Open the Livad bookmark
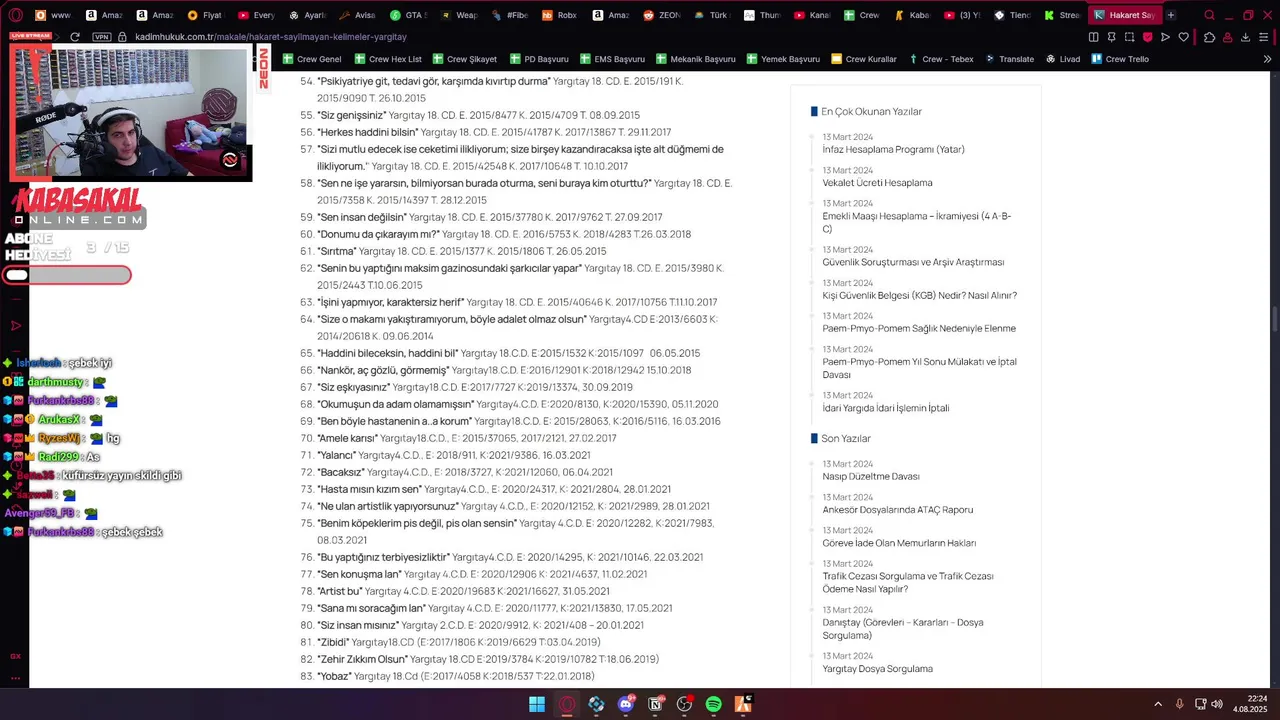This screenshot has height=720, width=1280. (1063, 59)
